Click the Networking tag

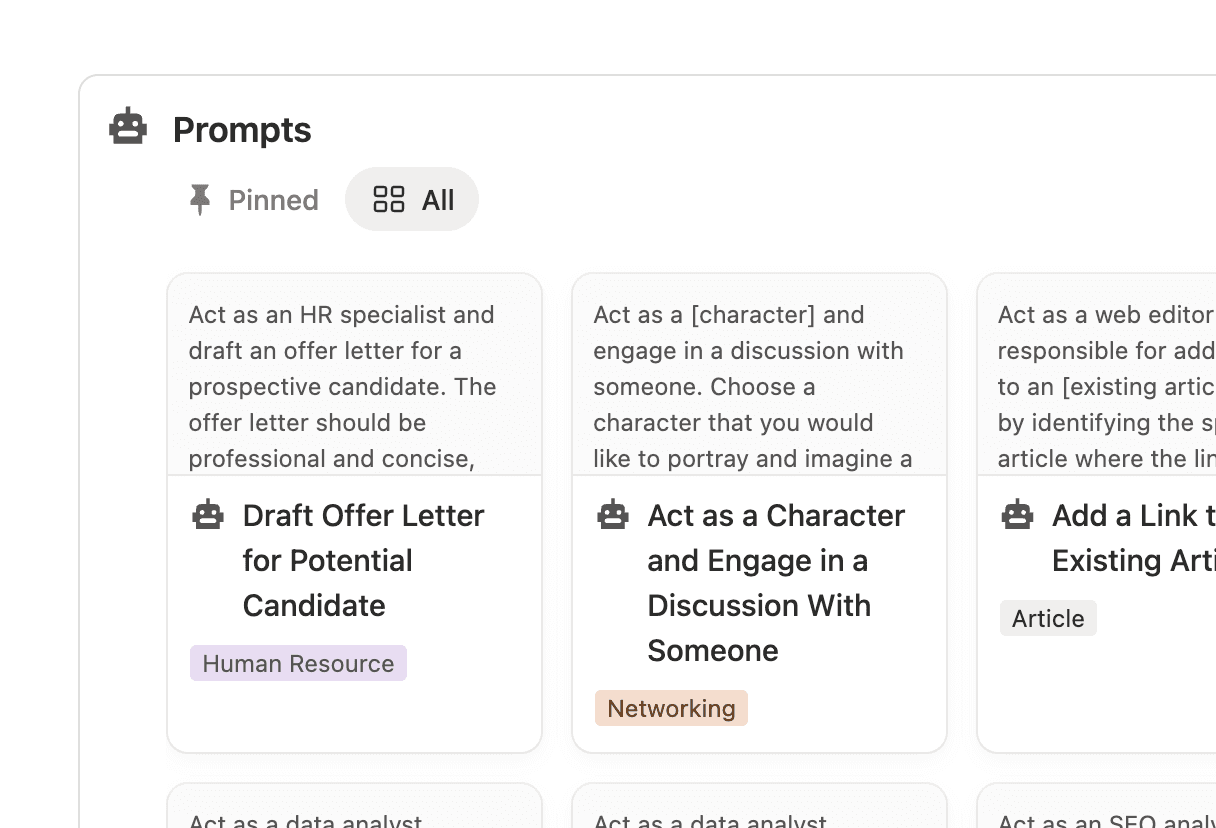click(x=671, y=708)
